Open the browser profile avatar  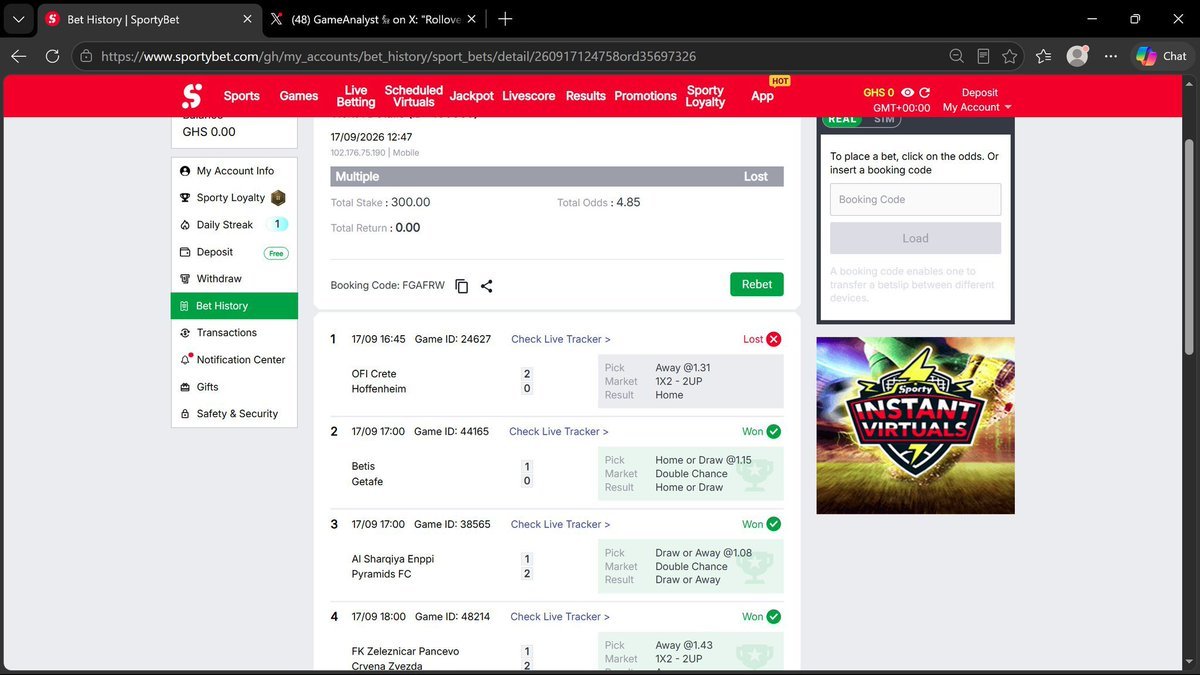[1077, 56]
